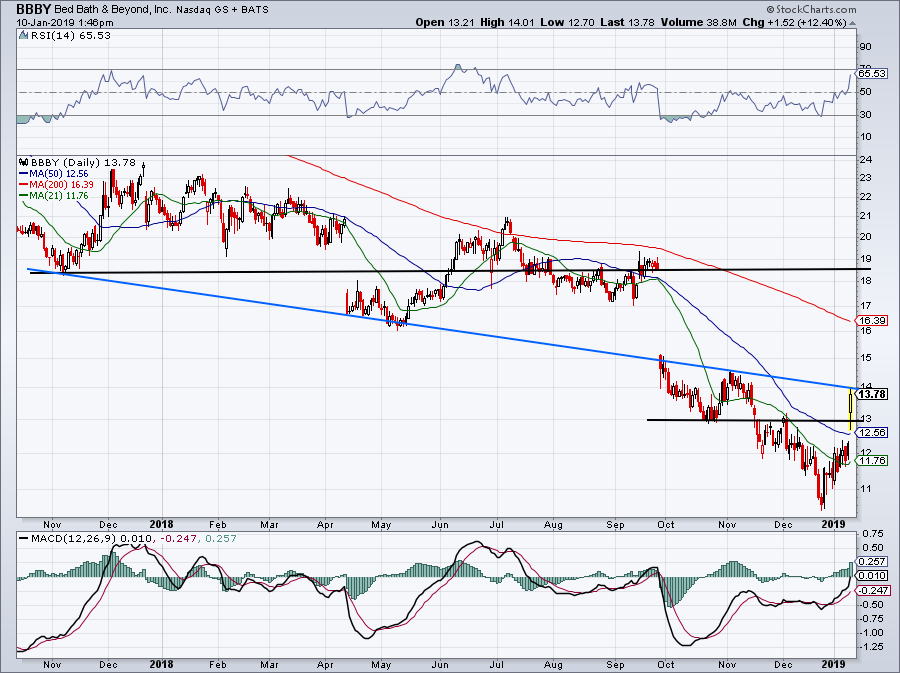Click the -0.75 label on the MACD axis
Screen dimensions: 900x673
(x=872, y=619)
